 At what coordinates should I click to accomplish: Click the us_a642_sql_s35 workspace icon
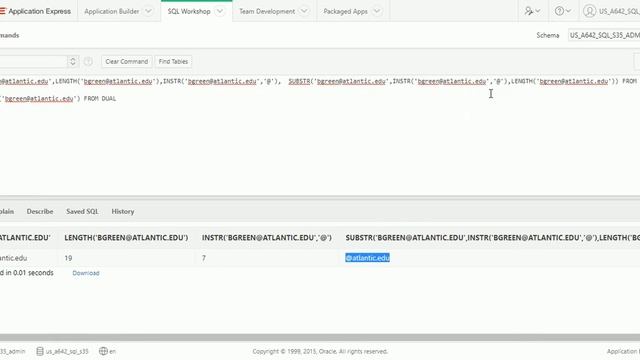pyautogui.click(x=40, y=351)
